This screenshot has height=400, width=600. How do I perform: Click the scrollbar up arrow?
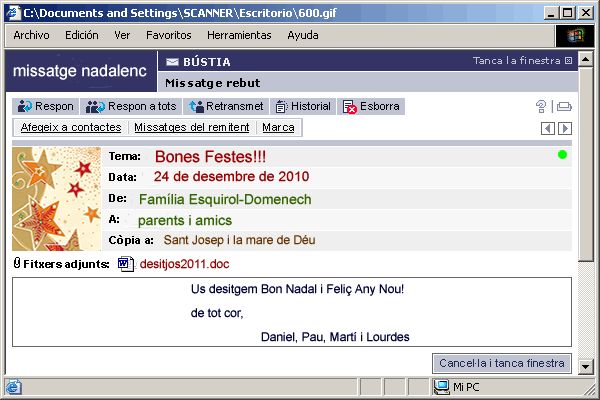click(585, 59)
